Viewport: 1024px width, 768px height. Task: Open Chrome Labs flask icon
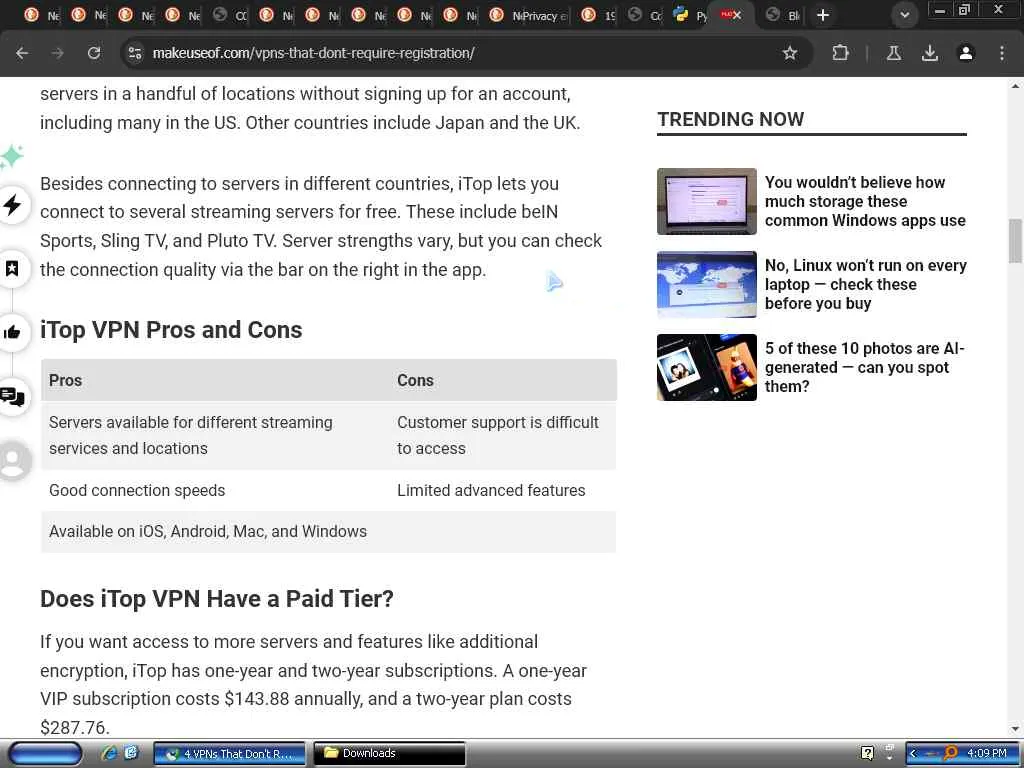pos(893,53)
